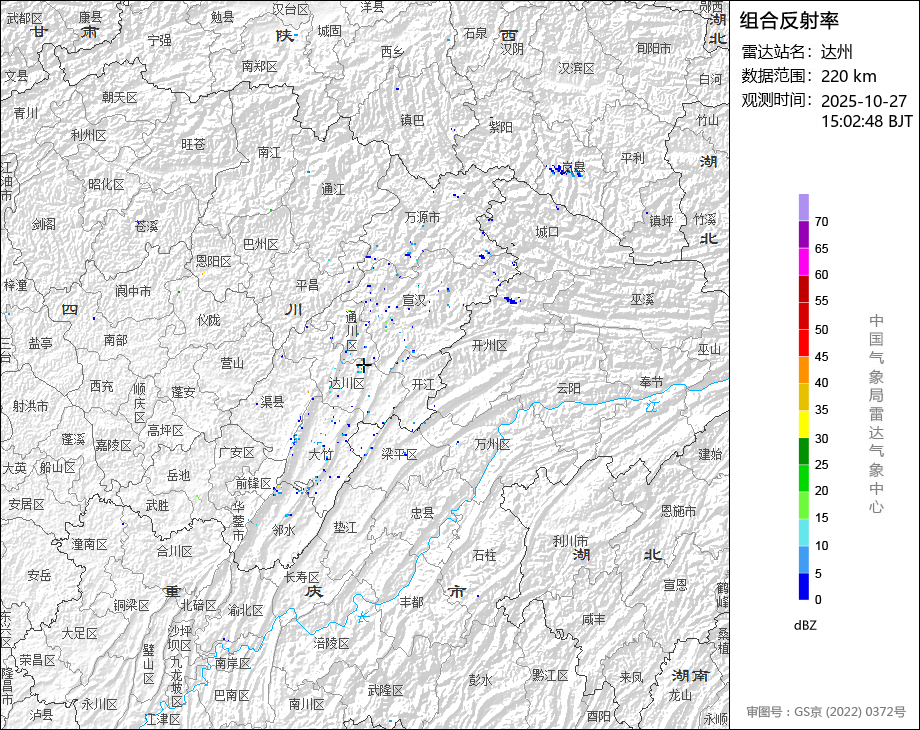Click the 黔江区 map label
The height and width of the screenshot is (730, 920).
pos(550,675)
